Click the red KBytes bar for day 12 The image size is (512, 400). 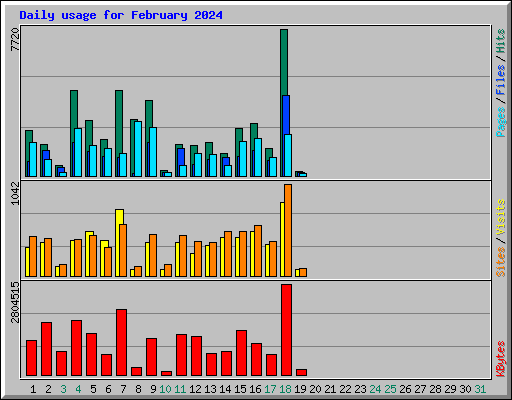(x=196, y=356)
